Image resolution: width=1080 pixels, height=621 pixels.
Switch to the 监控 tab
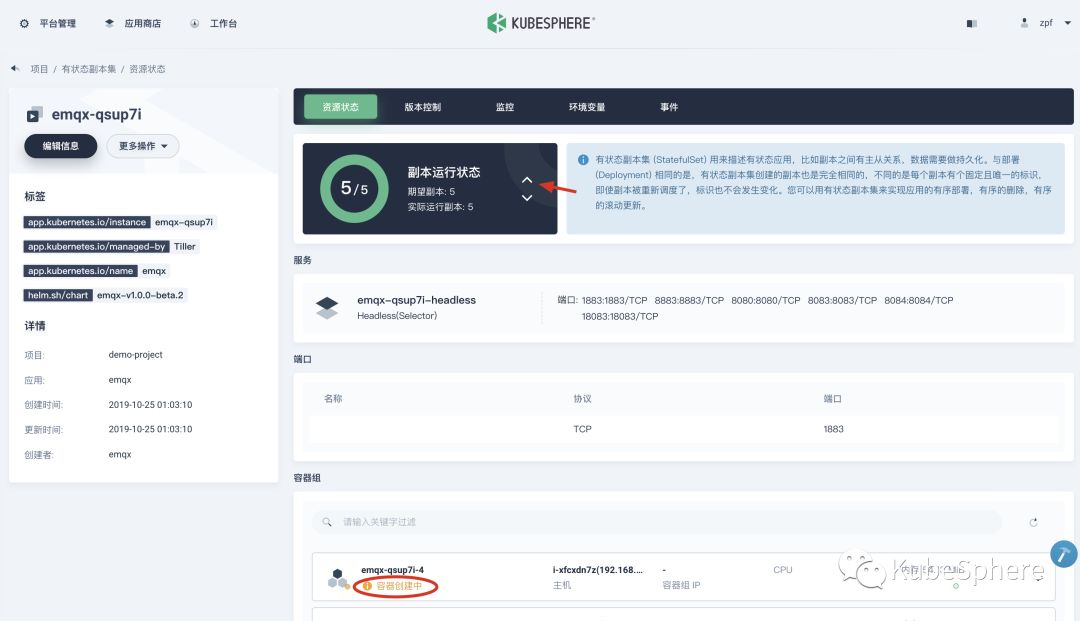[505, 107]
